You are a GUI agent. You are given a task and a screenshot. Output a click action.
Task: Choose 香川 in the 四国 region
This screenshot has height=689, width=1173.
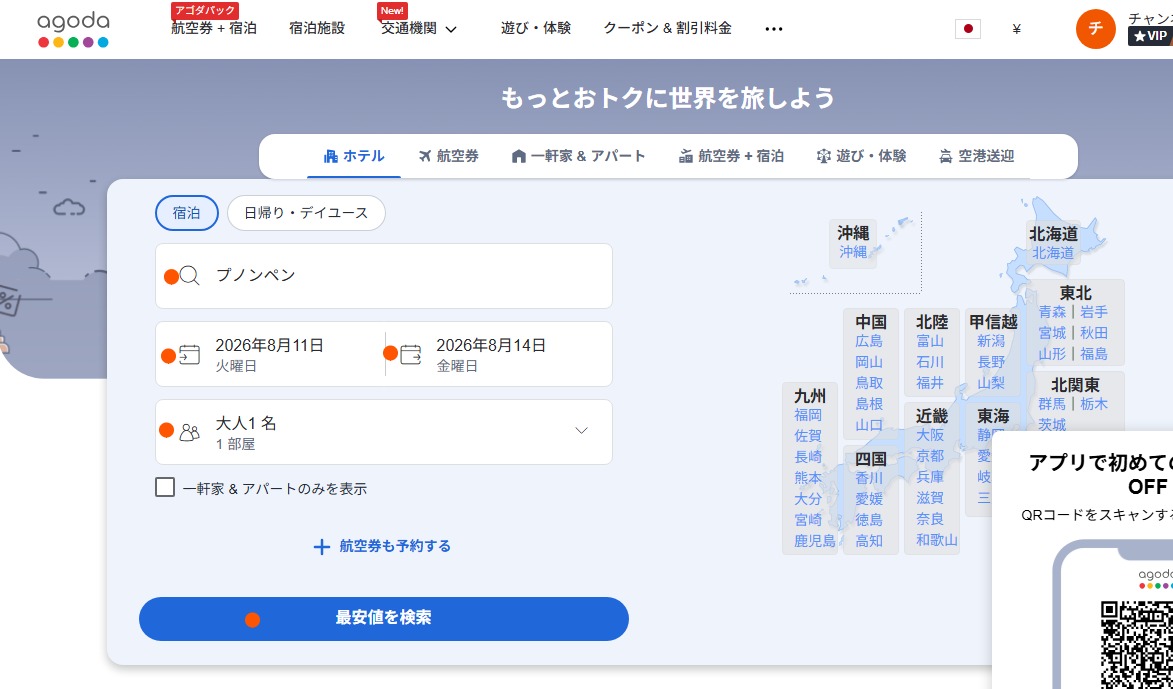[x=869, y=478]
